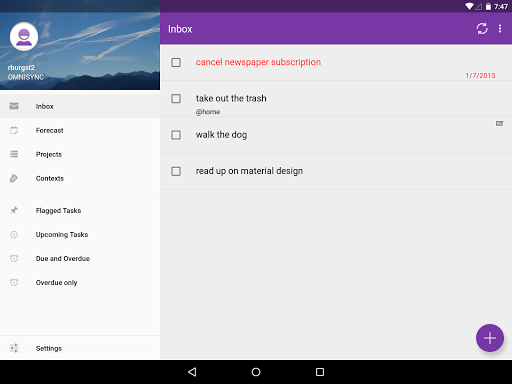Select Upcoming Tasks in the drawer

pos(80,234)
